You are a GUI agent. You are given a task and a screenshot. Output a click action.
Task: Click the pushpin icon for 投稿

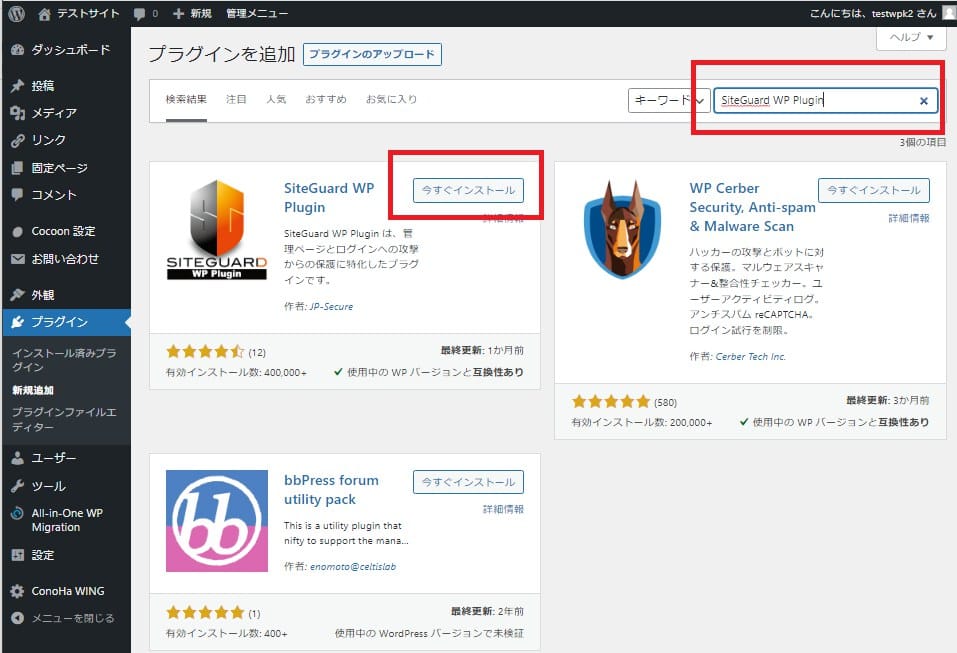click(18, 86)
